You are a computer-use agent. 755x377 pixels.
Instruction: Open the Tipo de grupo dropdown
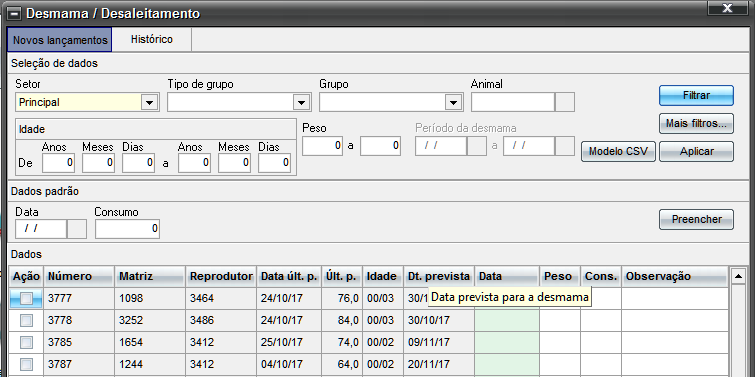click(x=300, y=102)
